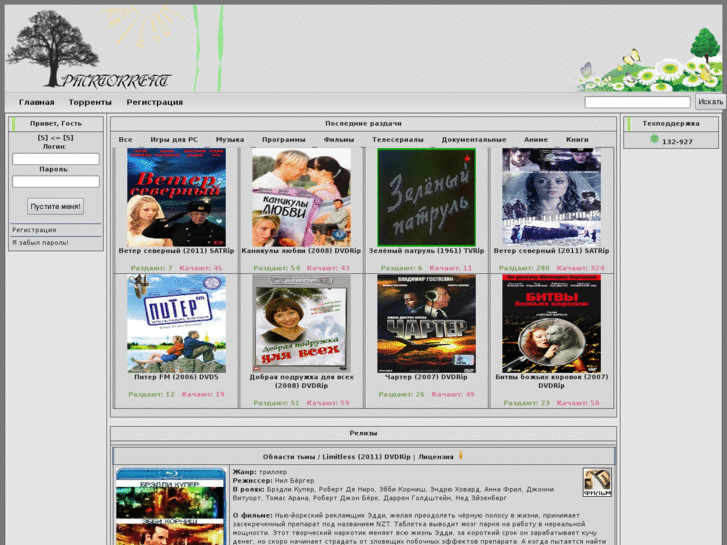
Task: Focus the Логин input field
Action: [x=56, y=159]
